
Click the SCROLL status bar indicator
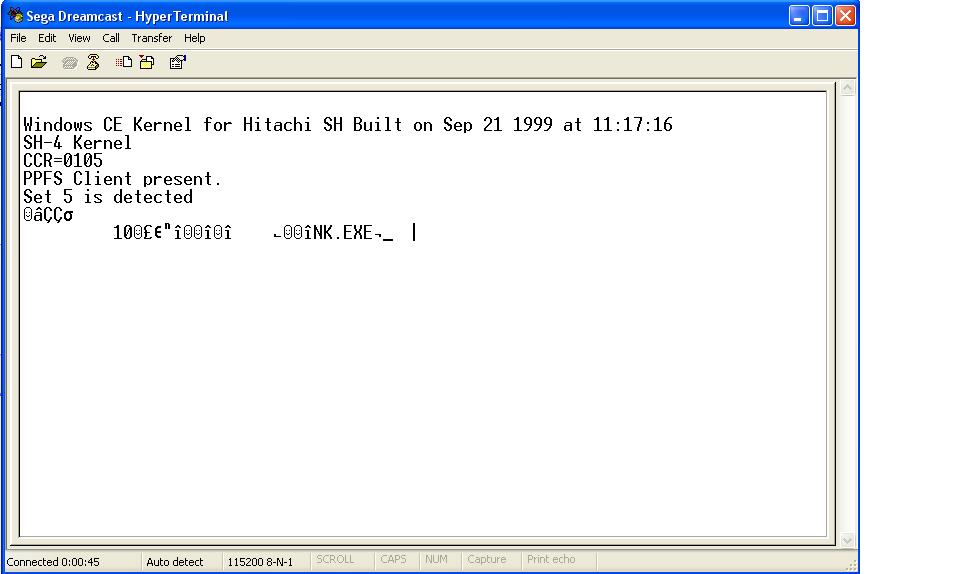(x=335, y=559)
